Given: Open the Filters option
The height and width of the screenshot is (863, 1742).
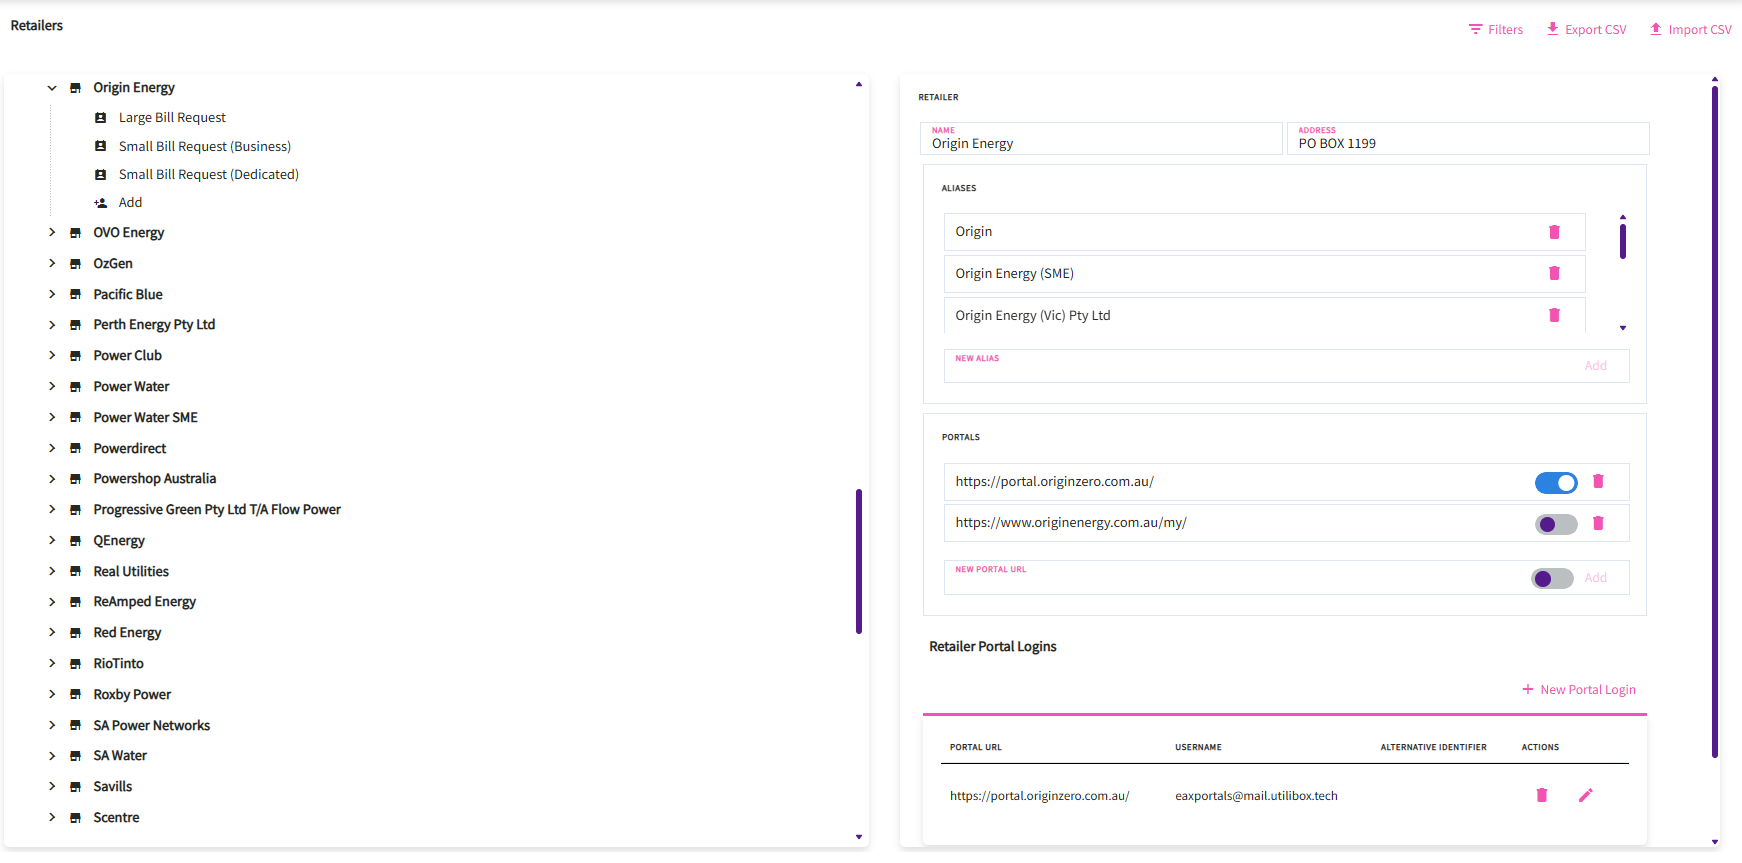Looking at the screenshot, I should coord(1495,30).
